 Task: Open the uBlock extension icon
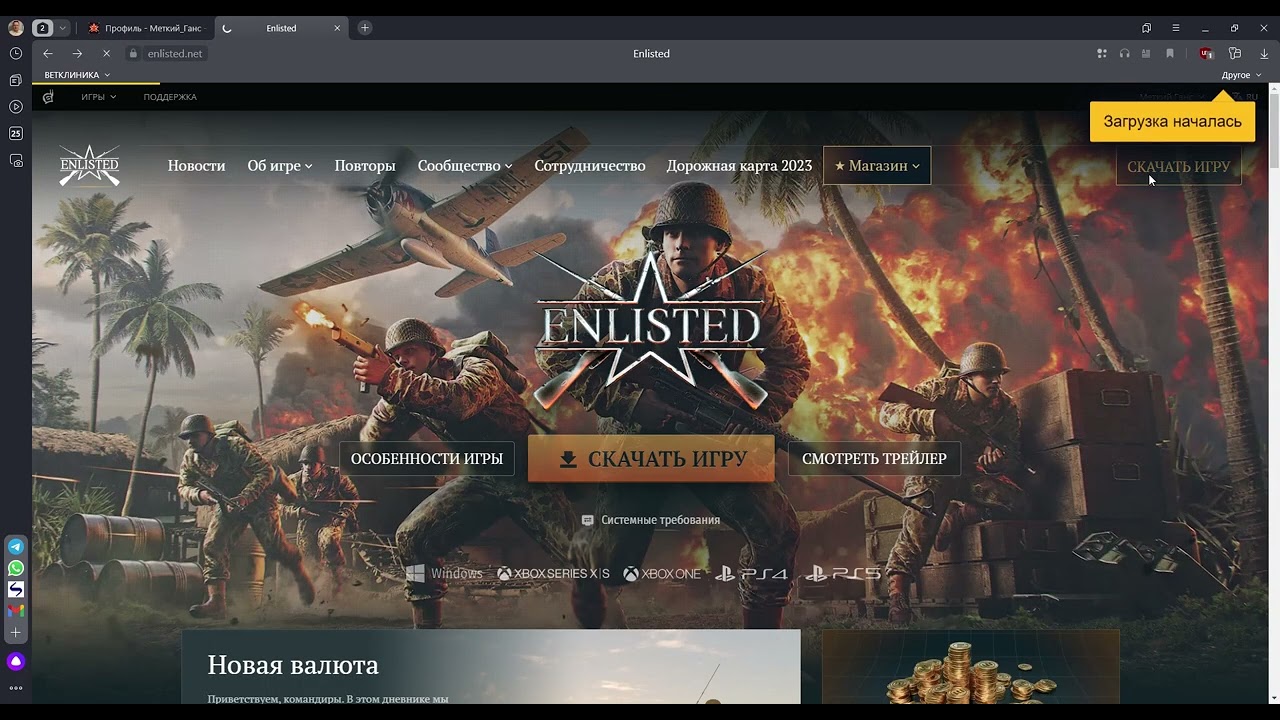coord(1206,54)
